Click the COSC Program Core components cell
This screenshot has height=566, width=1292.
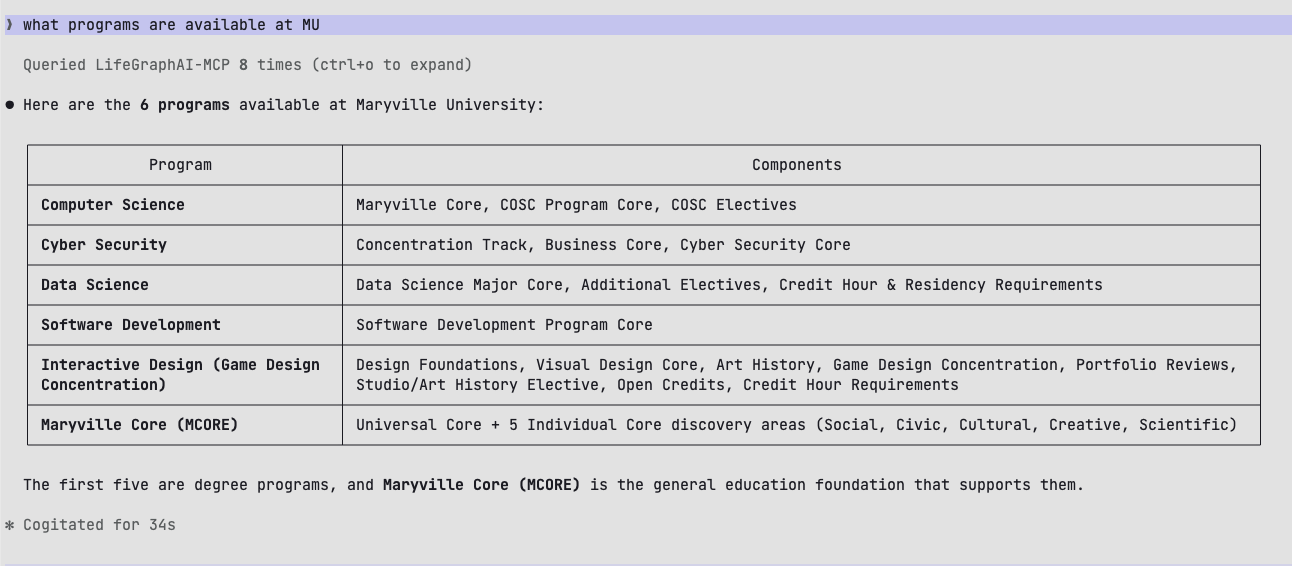click(x=576, y=205)
